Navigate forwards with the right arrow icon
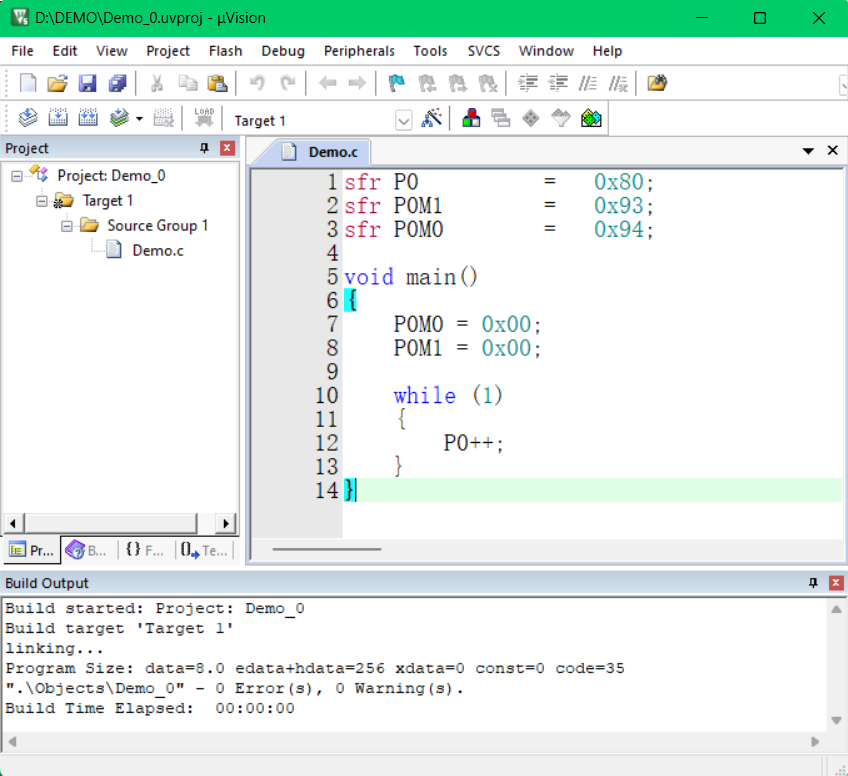848x776 pixels. pos(357,83)
